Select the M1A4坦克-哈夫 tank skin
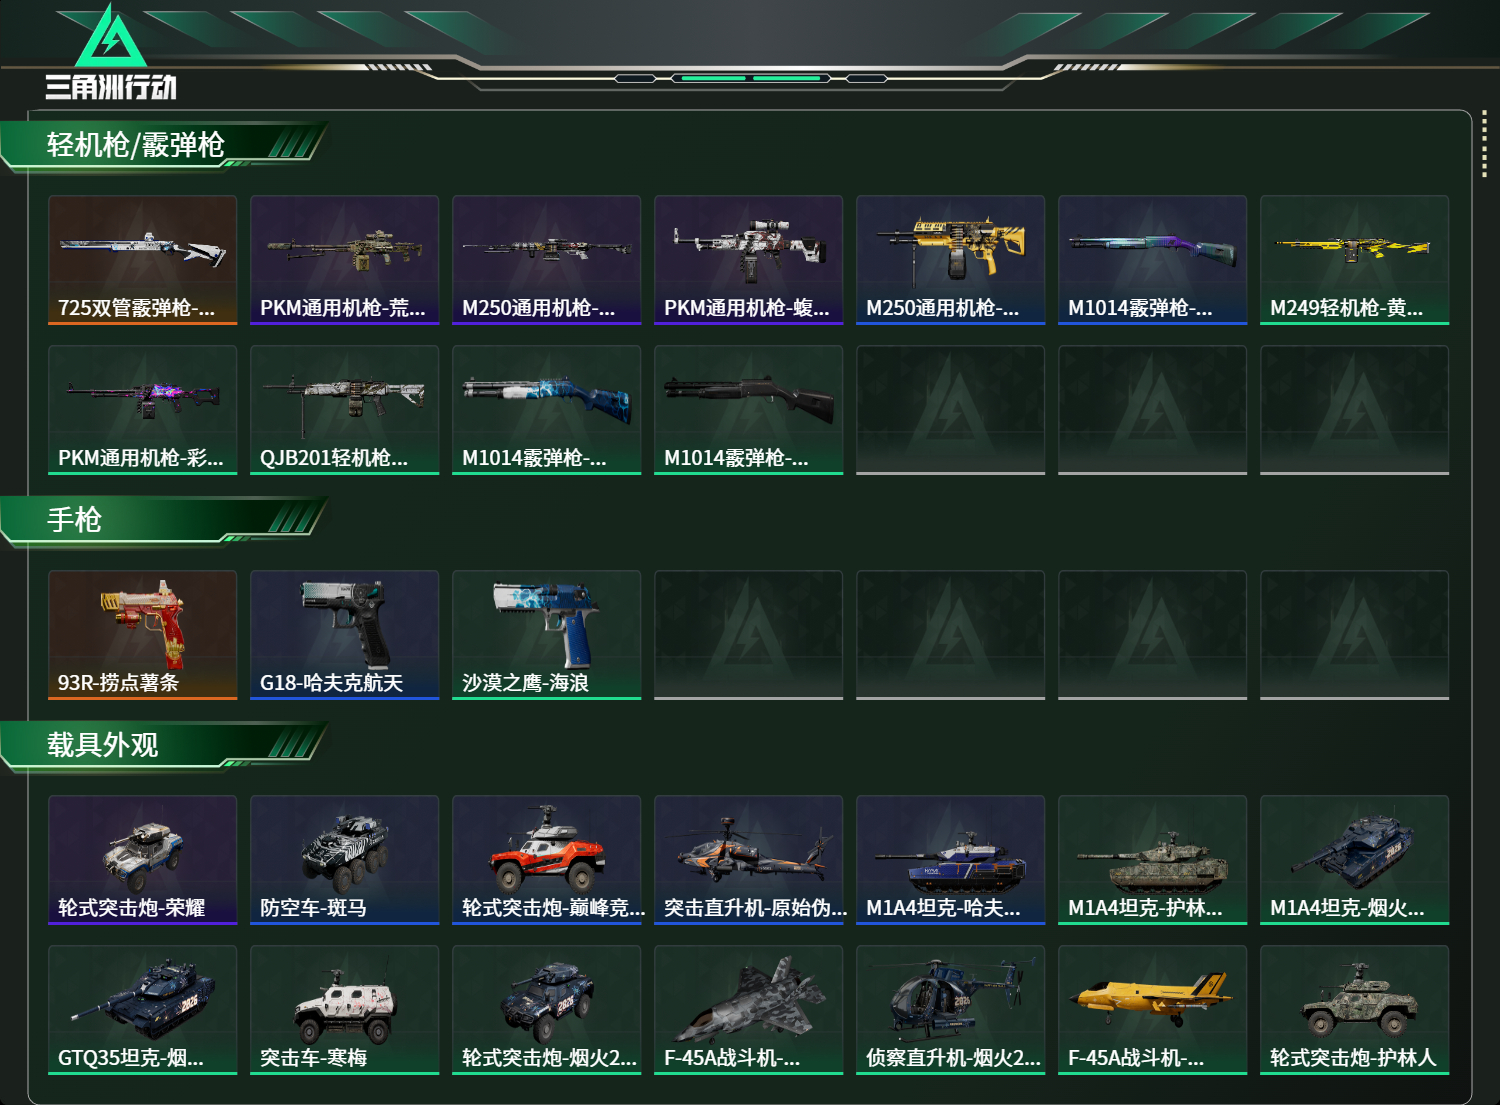 pos(951,860)
